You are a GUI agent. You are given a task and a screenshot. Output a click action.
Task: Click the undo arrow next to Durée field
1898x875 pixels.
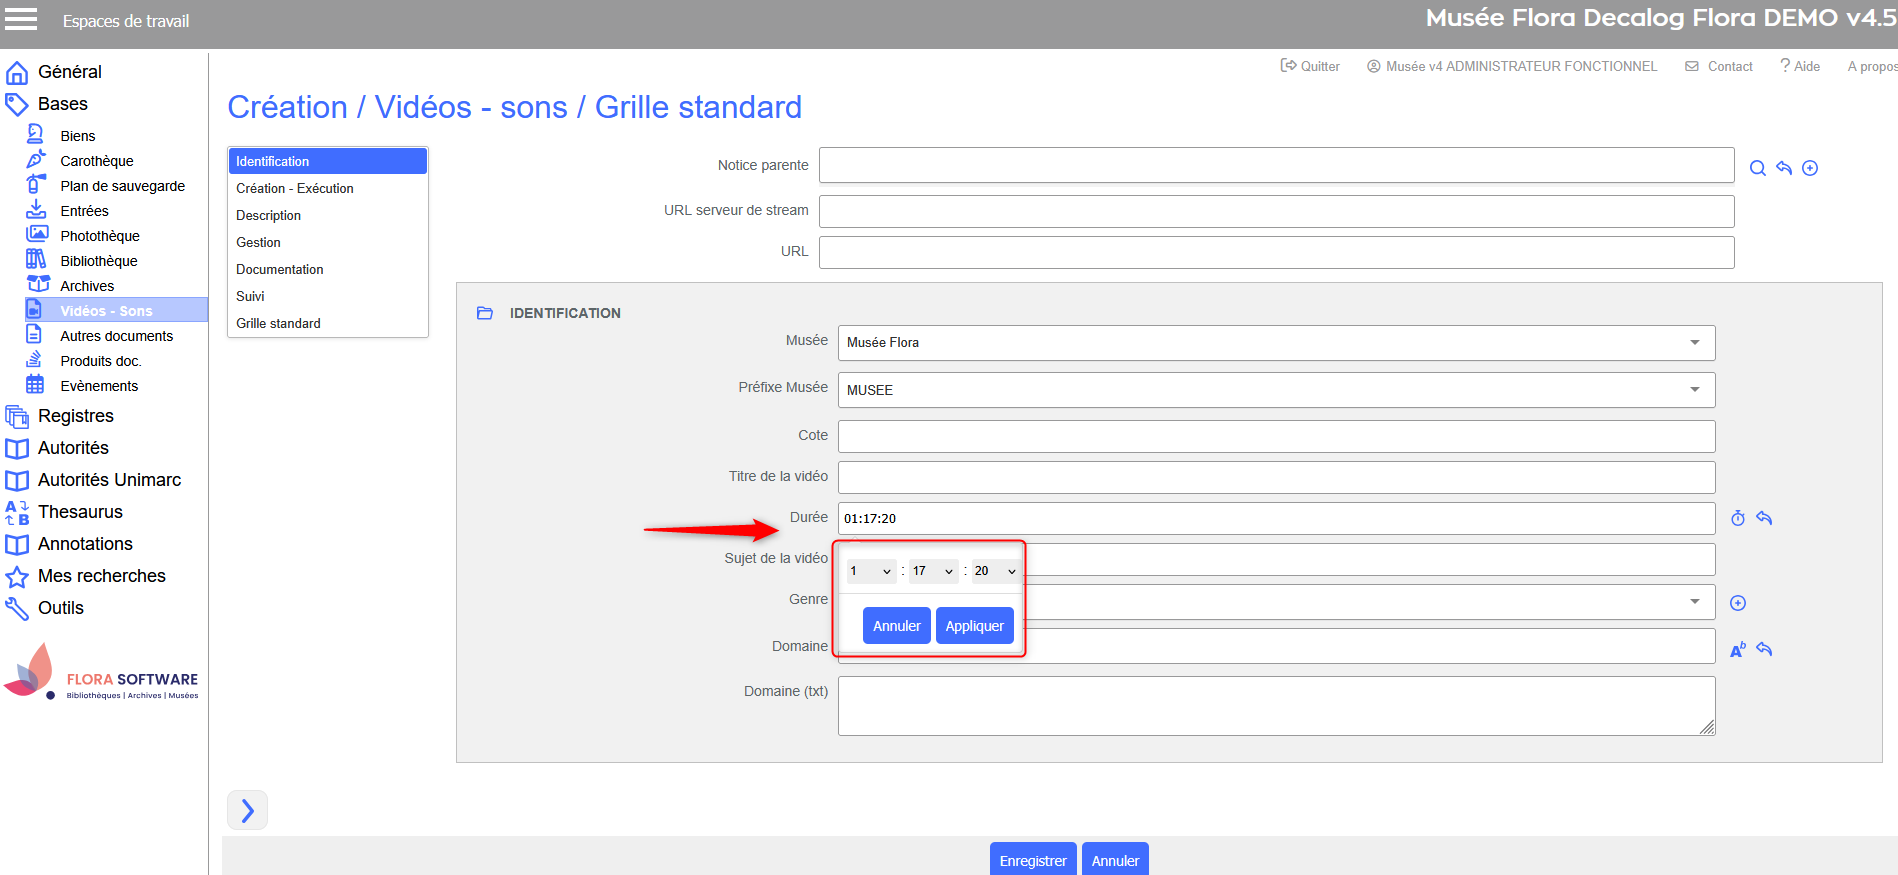1764,518
